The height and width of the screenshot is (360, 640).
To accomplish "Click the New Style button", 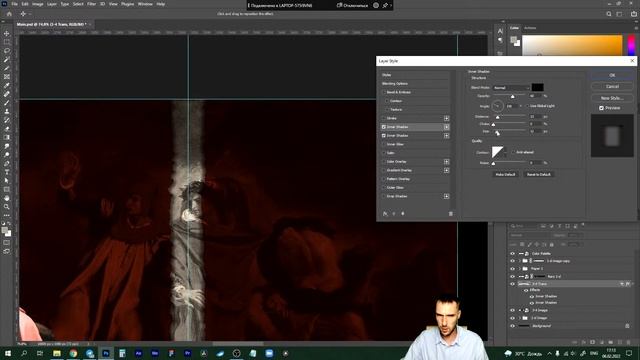I will click(612, 98).
